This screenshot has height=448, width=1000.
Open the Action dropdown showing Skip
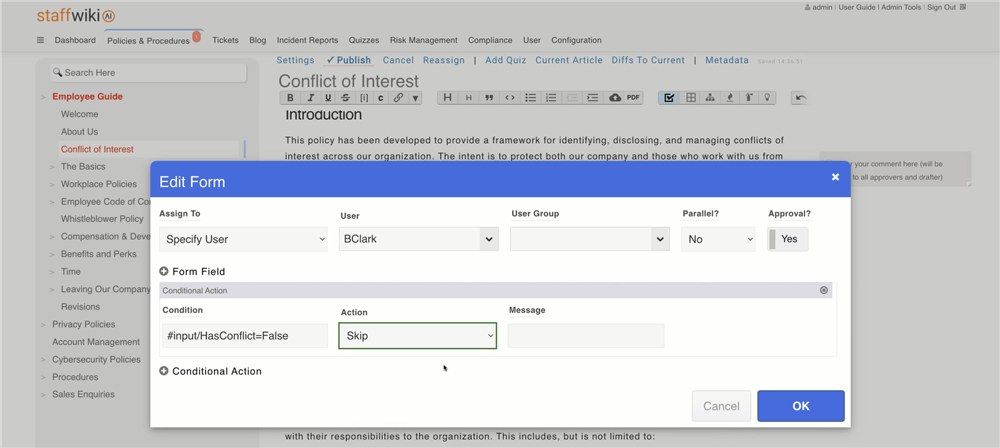point(418,336)
